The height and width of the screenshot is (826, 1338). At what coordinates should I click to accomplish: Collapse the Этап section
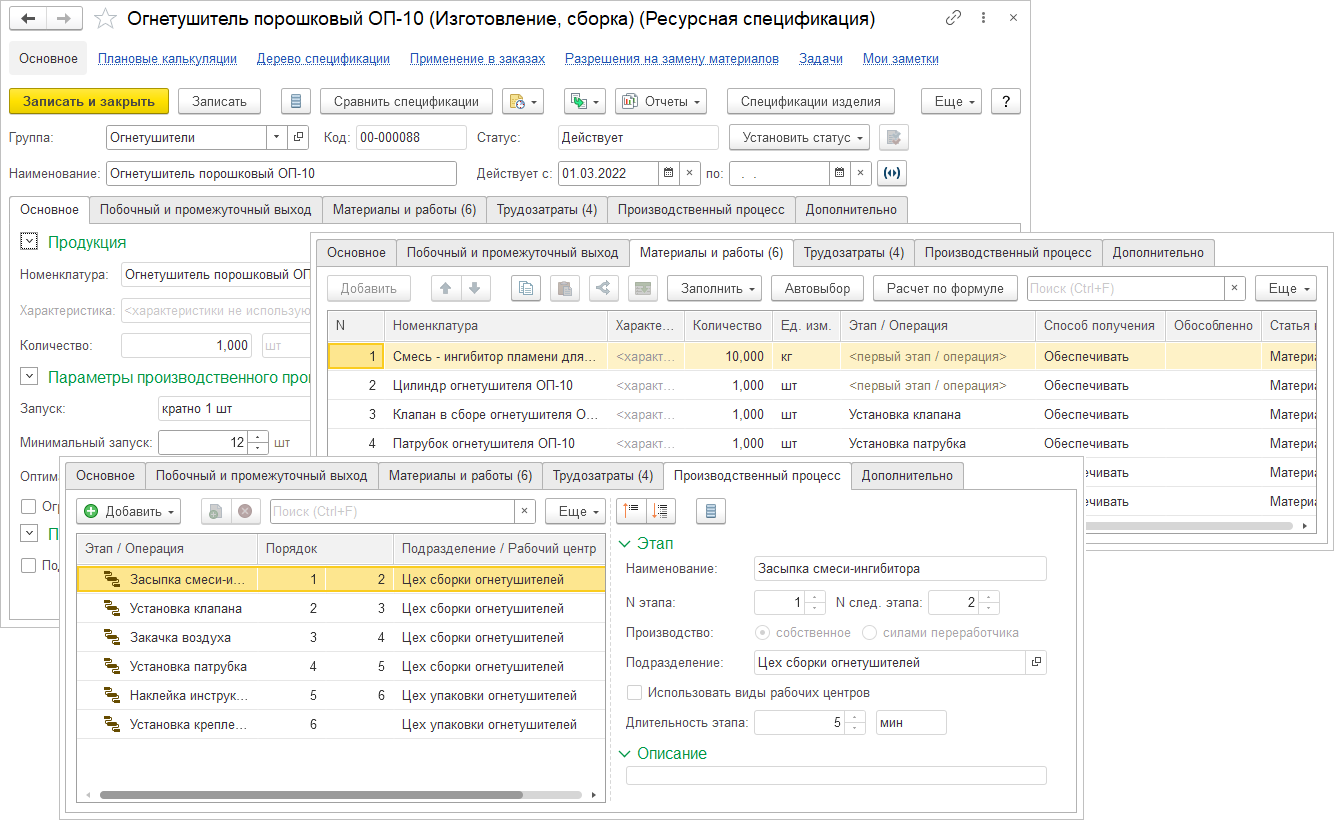[626, 544]
